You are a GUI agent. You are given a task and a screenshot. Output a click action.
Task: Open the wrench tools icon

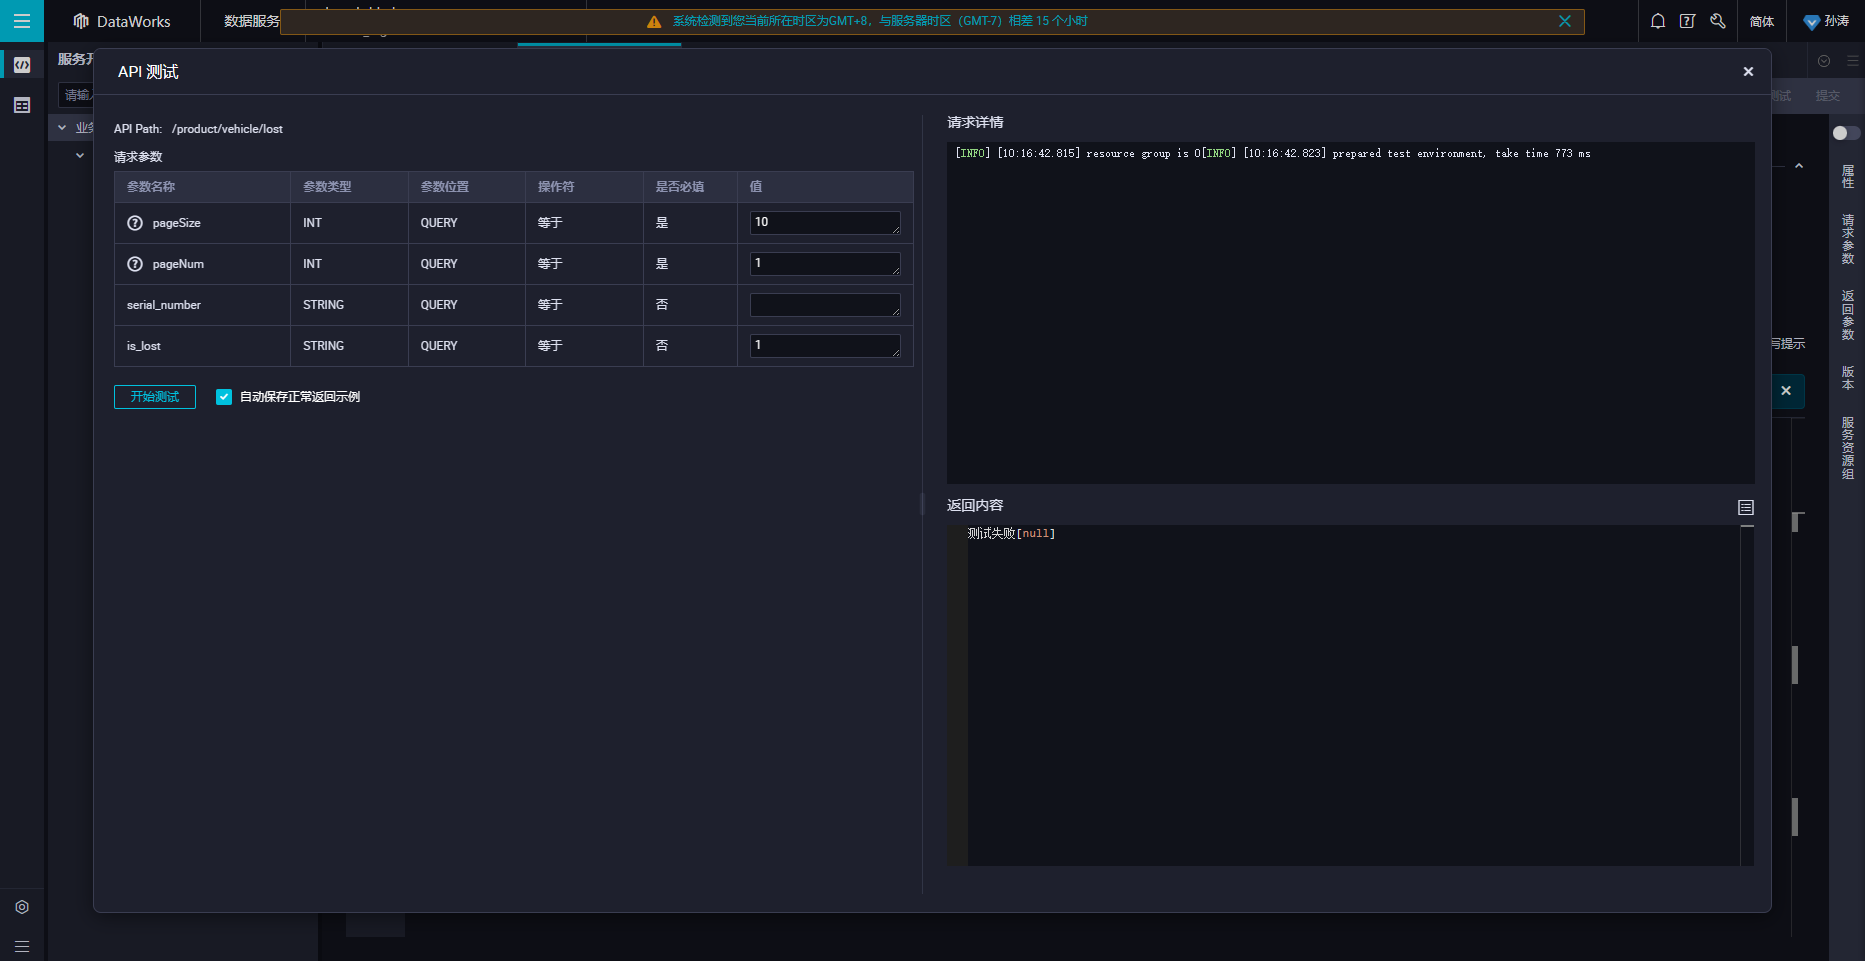1718,21
